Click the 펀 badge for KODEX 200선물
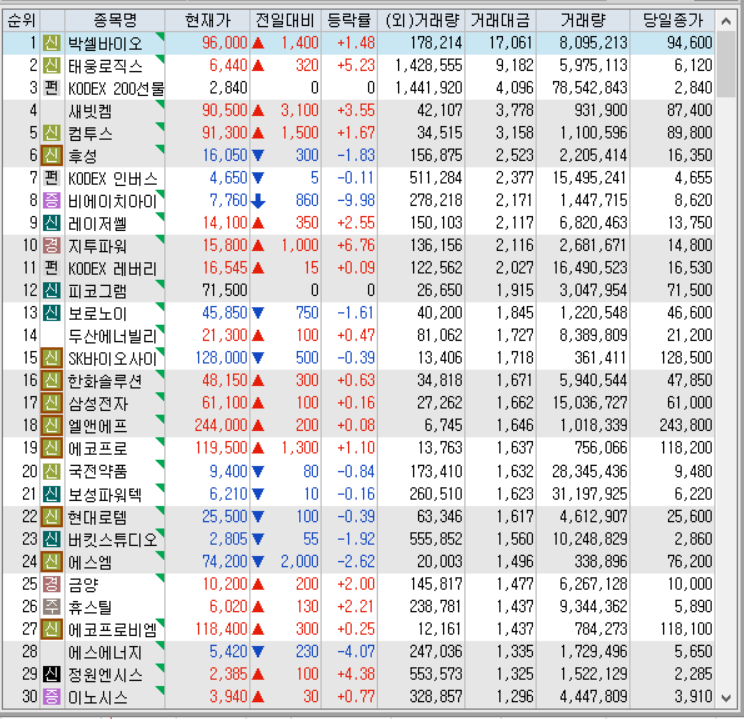The height and width of the screenshot is (719, 744). [52, 88]
